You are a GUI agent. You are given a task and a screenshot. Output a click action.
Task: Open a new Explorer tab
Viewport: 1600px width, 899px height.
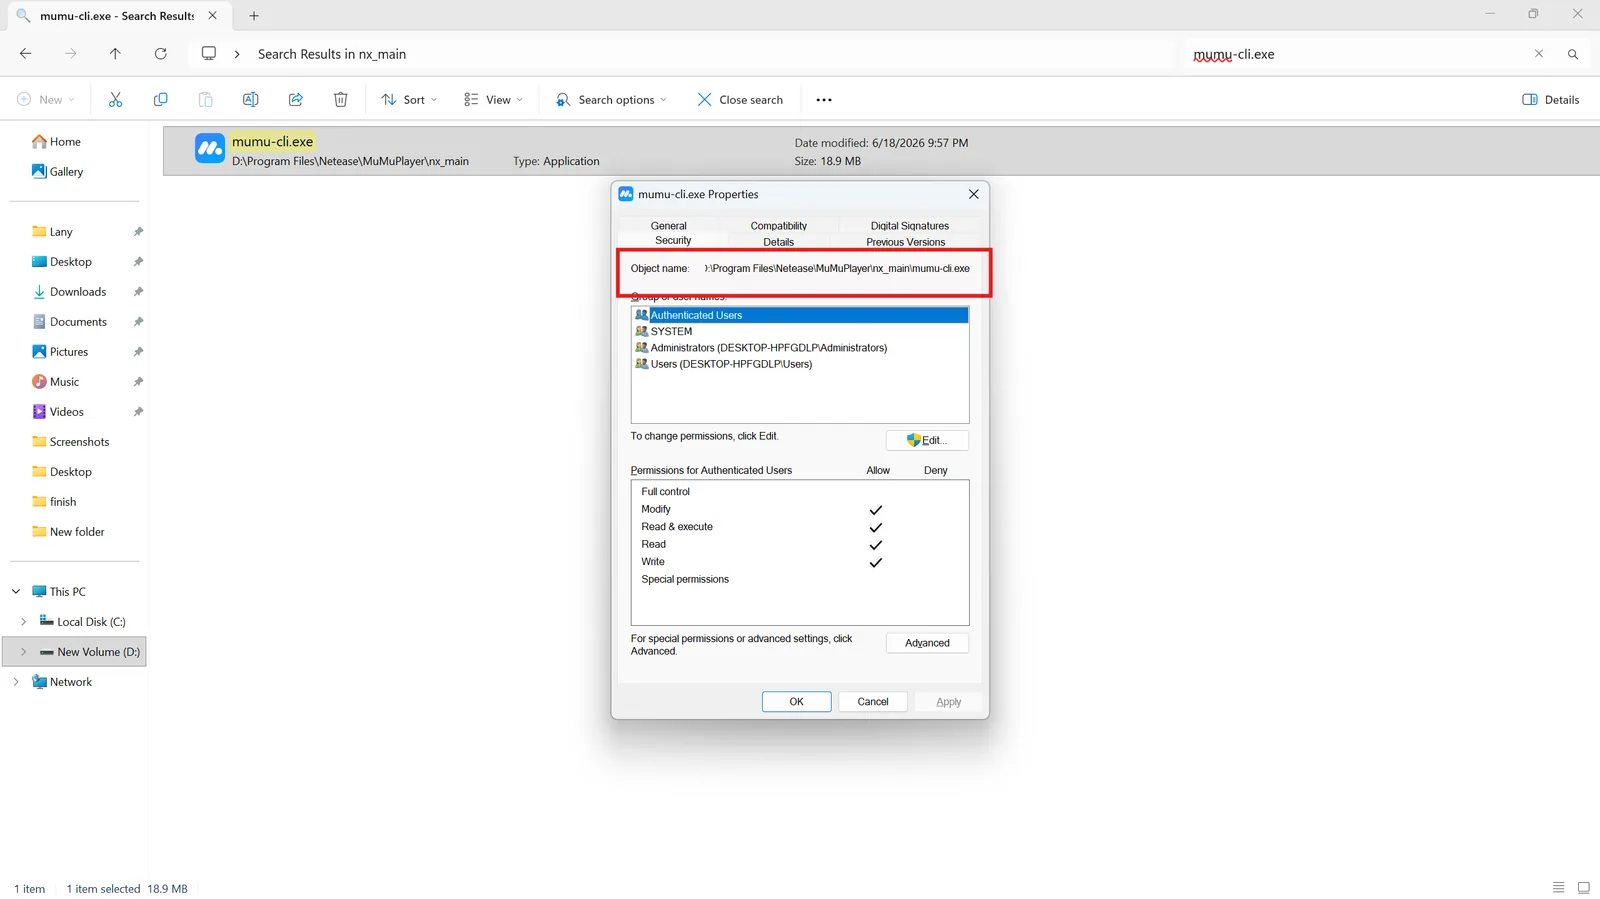[254, 16]
